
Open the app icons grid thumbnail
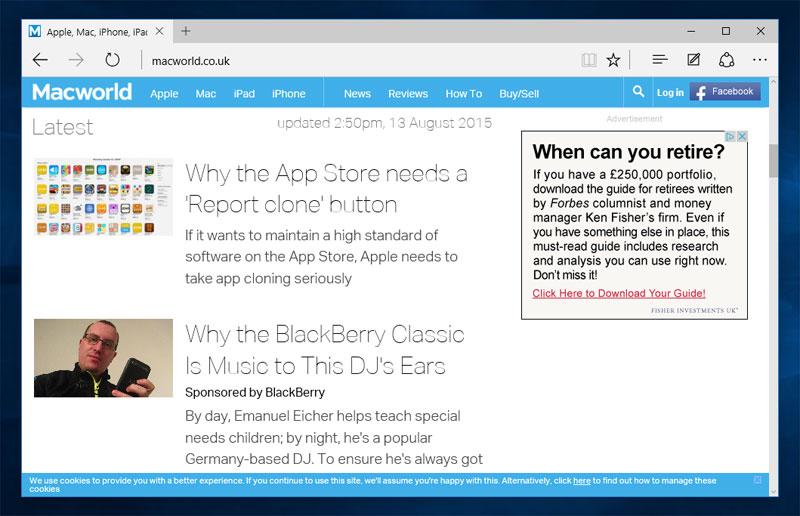(x=104, y=196)
